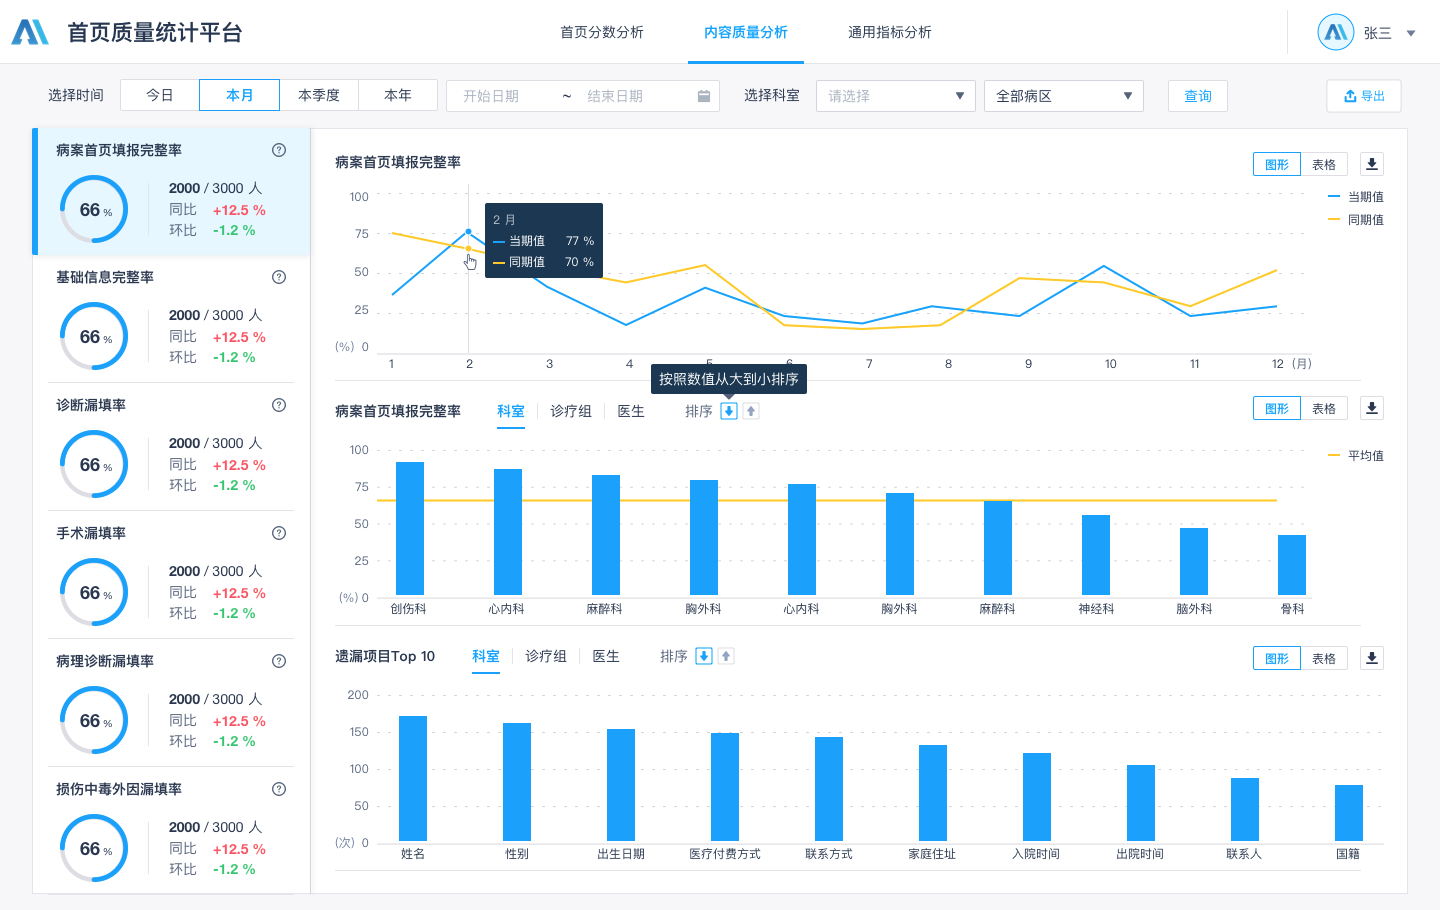
Task: Sort 遗漏项目Top 10 ascending
Action: [726, 656]
